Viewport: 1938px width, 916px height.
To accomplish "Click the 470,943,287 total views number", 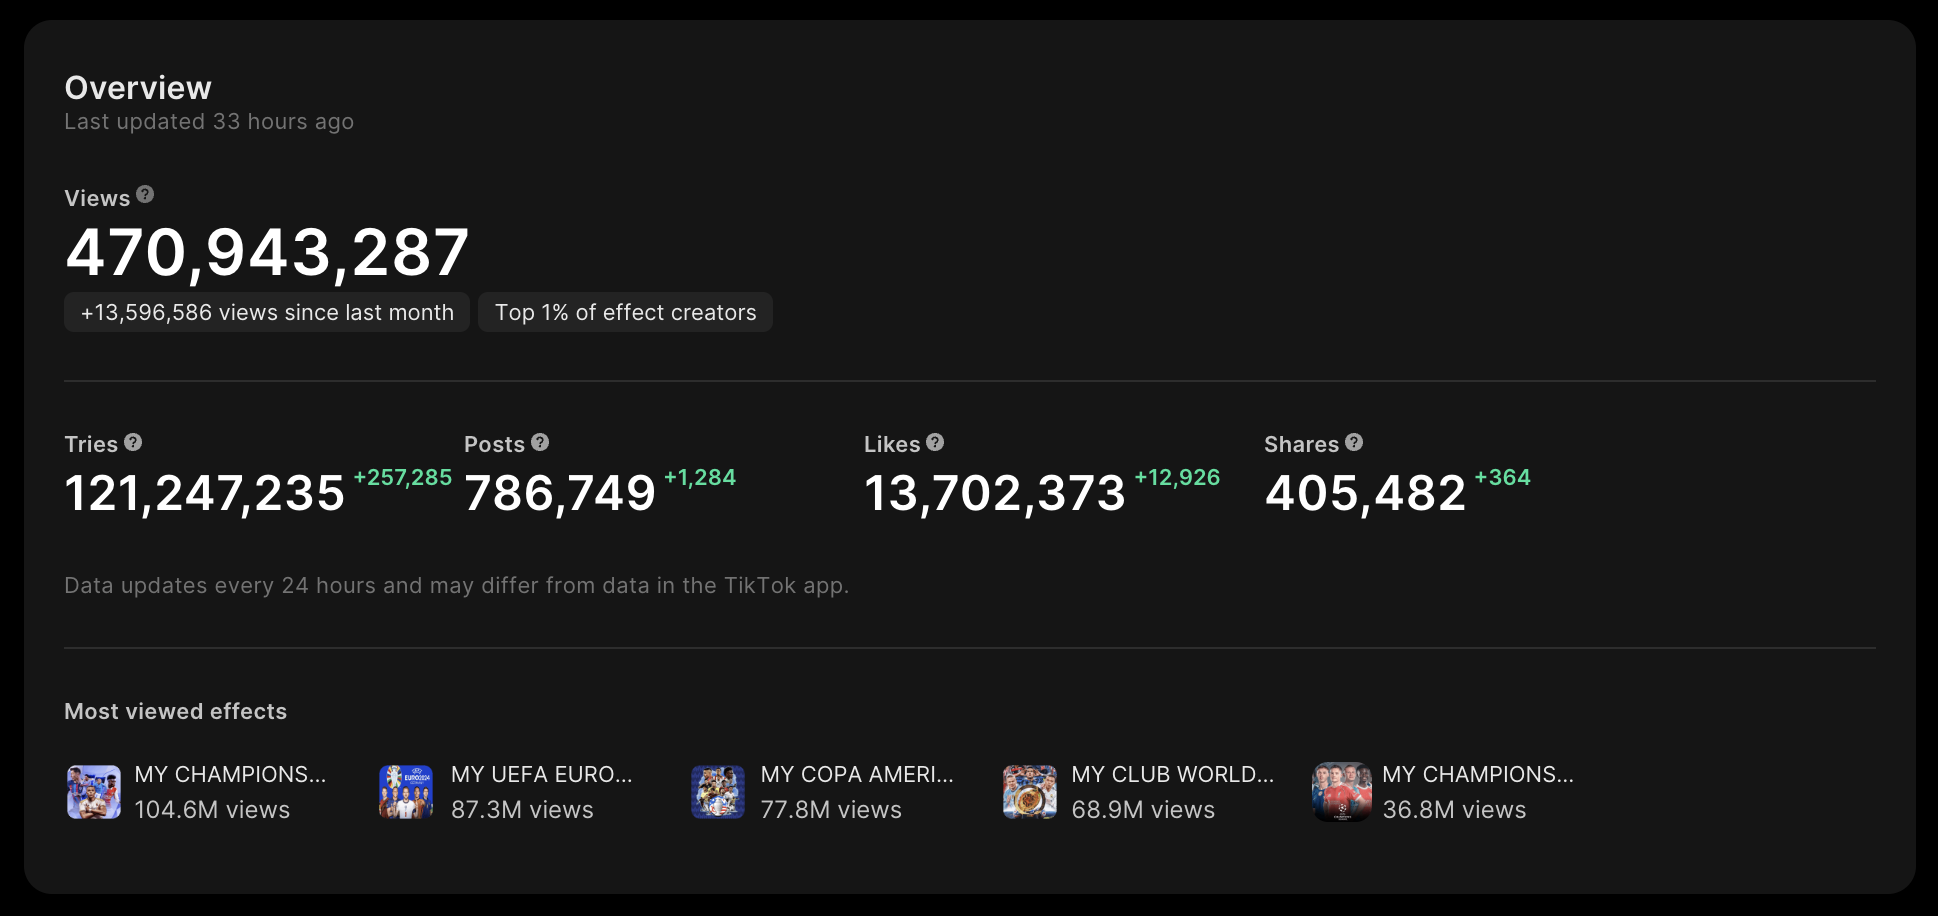I will 267,252.
